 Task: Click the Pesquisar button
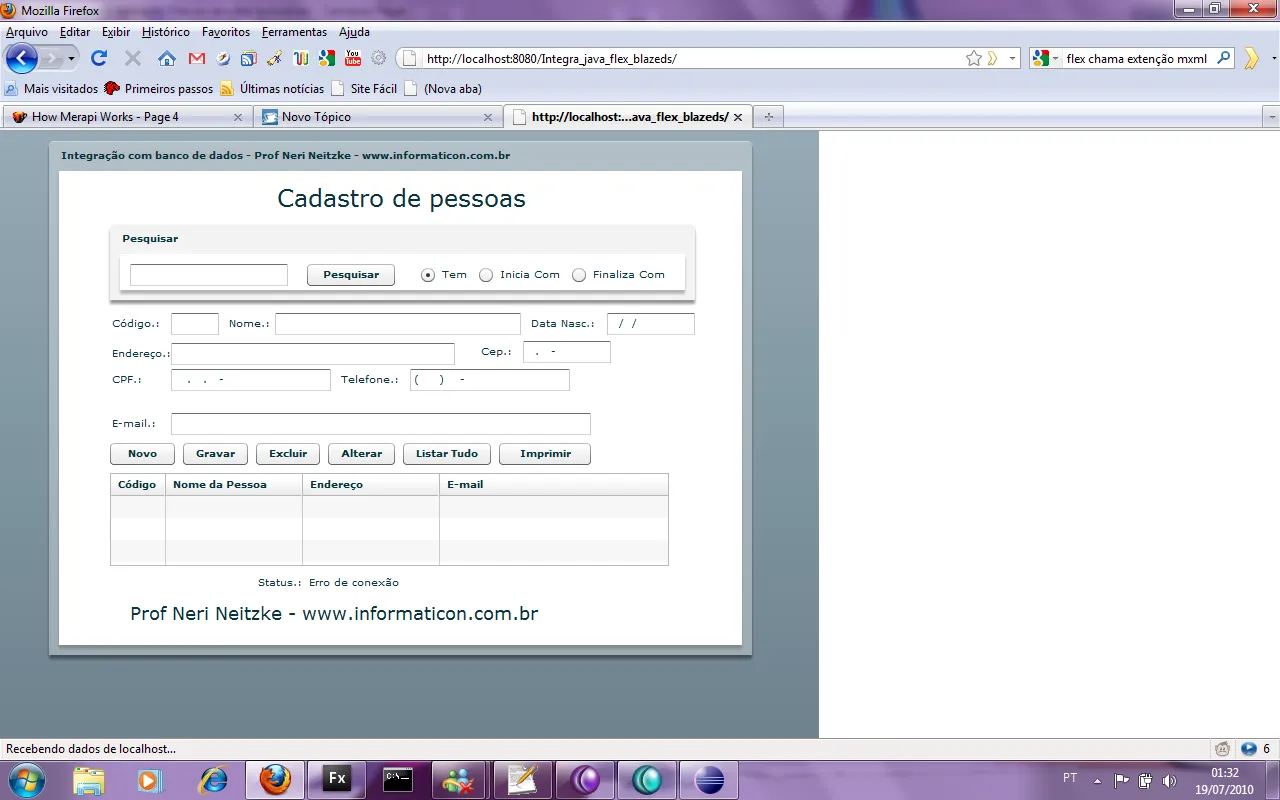click(351, 275)
